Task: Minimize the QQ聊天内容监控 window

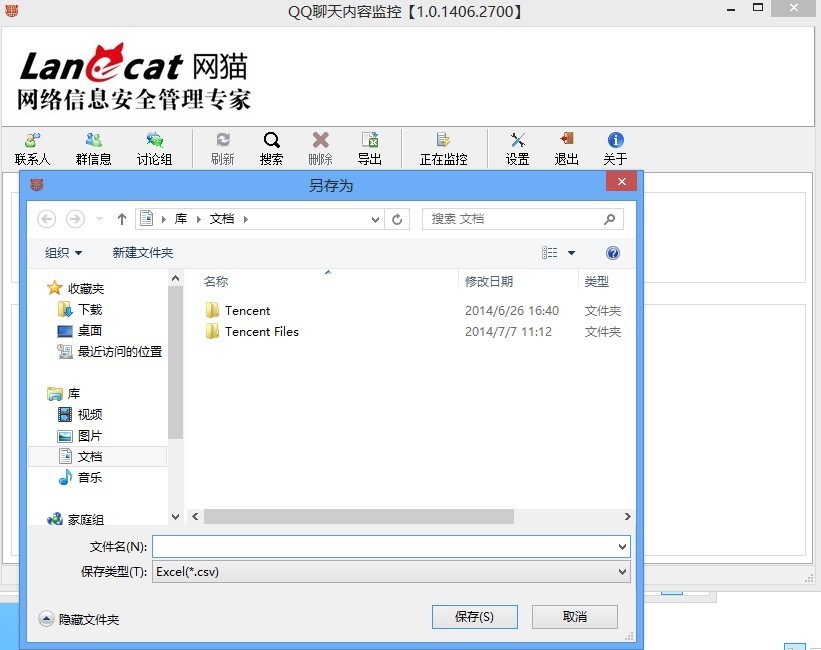Action: coord(731,9)
